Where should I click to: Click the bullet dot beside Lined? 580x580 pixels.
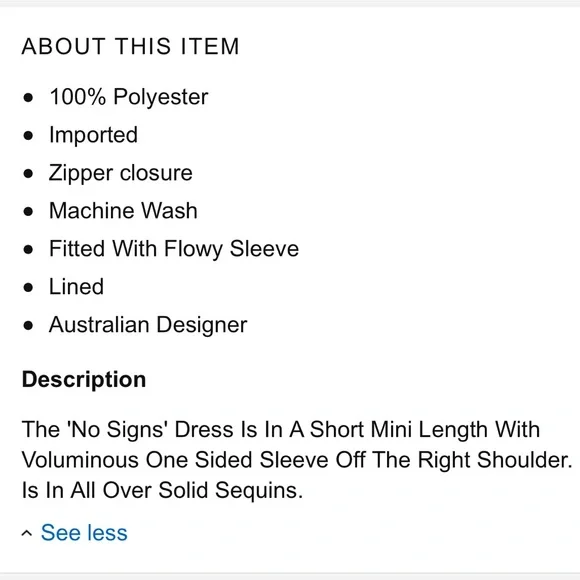tap(28, 287)
